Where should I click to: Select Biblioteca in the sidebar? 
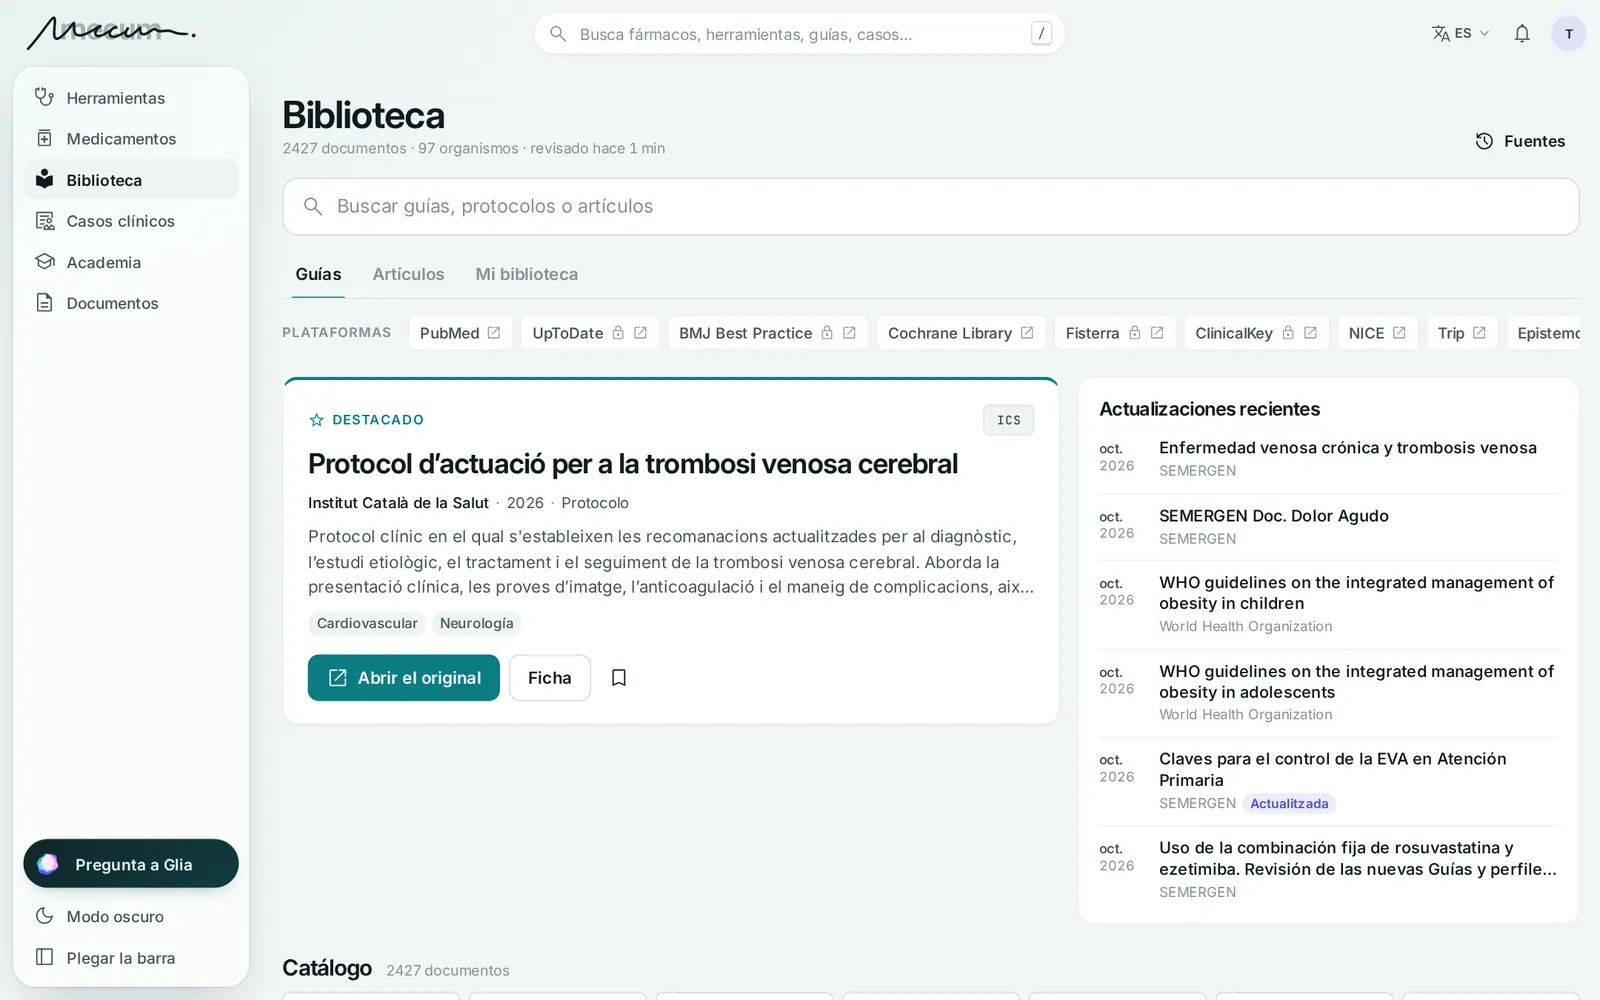[x=131, y=180]
